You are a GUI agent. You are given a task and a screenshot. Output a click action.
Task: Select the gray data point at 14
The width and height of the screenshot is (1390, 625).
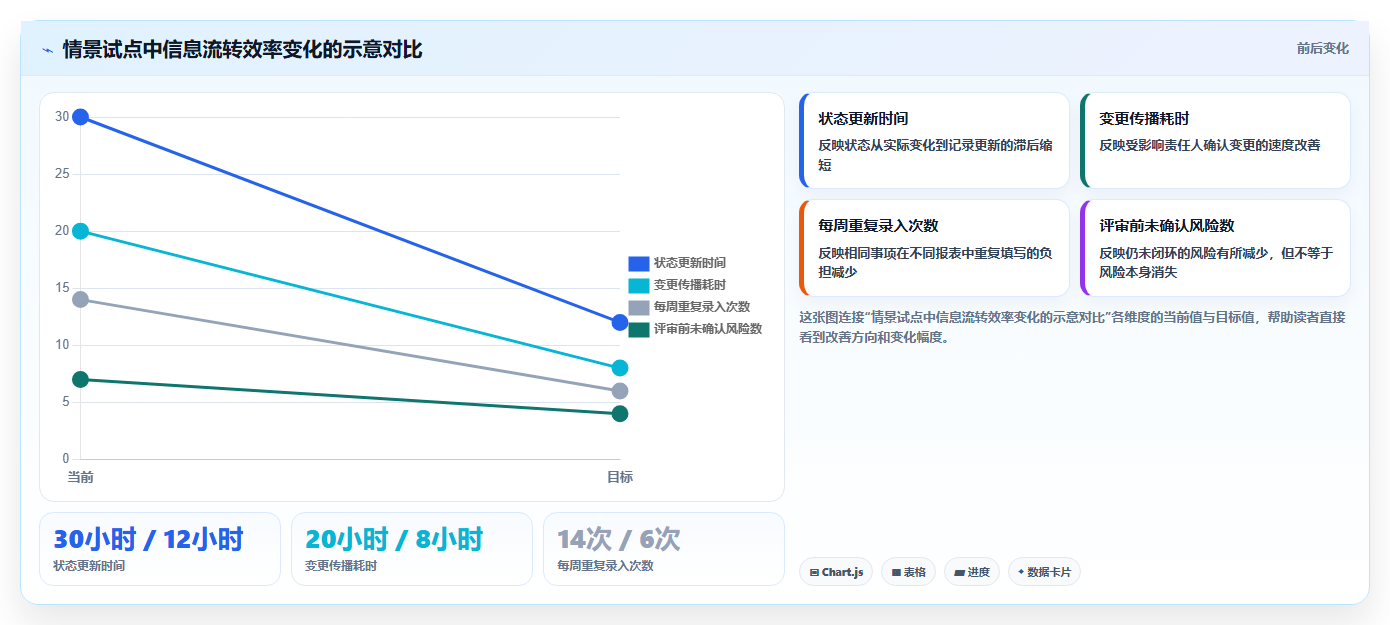point(81,299)
